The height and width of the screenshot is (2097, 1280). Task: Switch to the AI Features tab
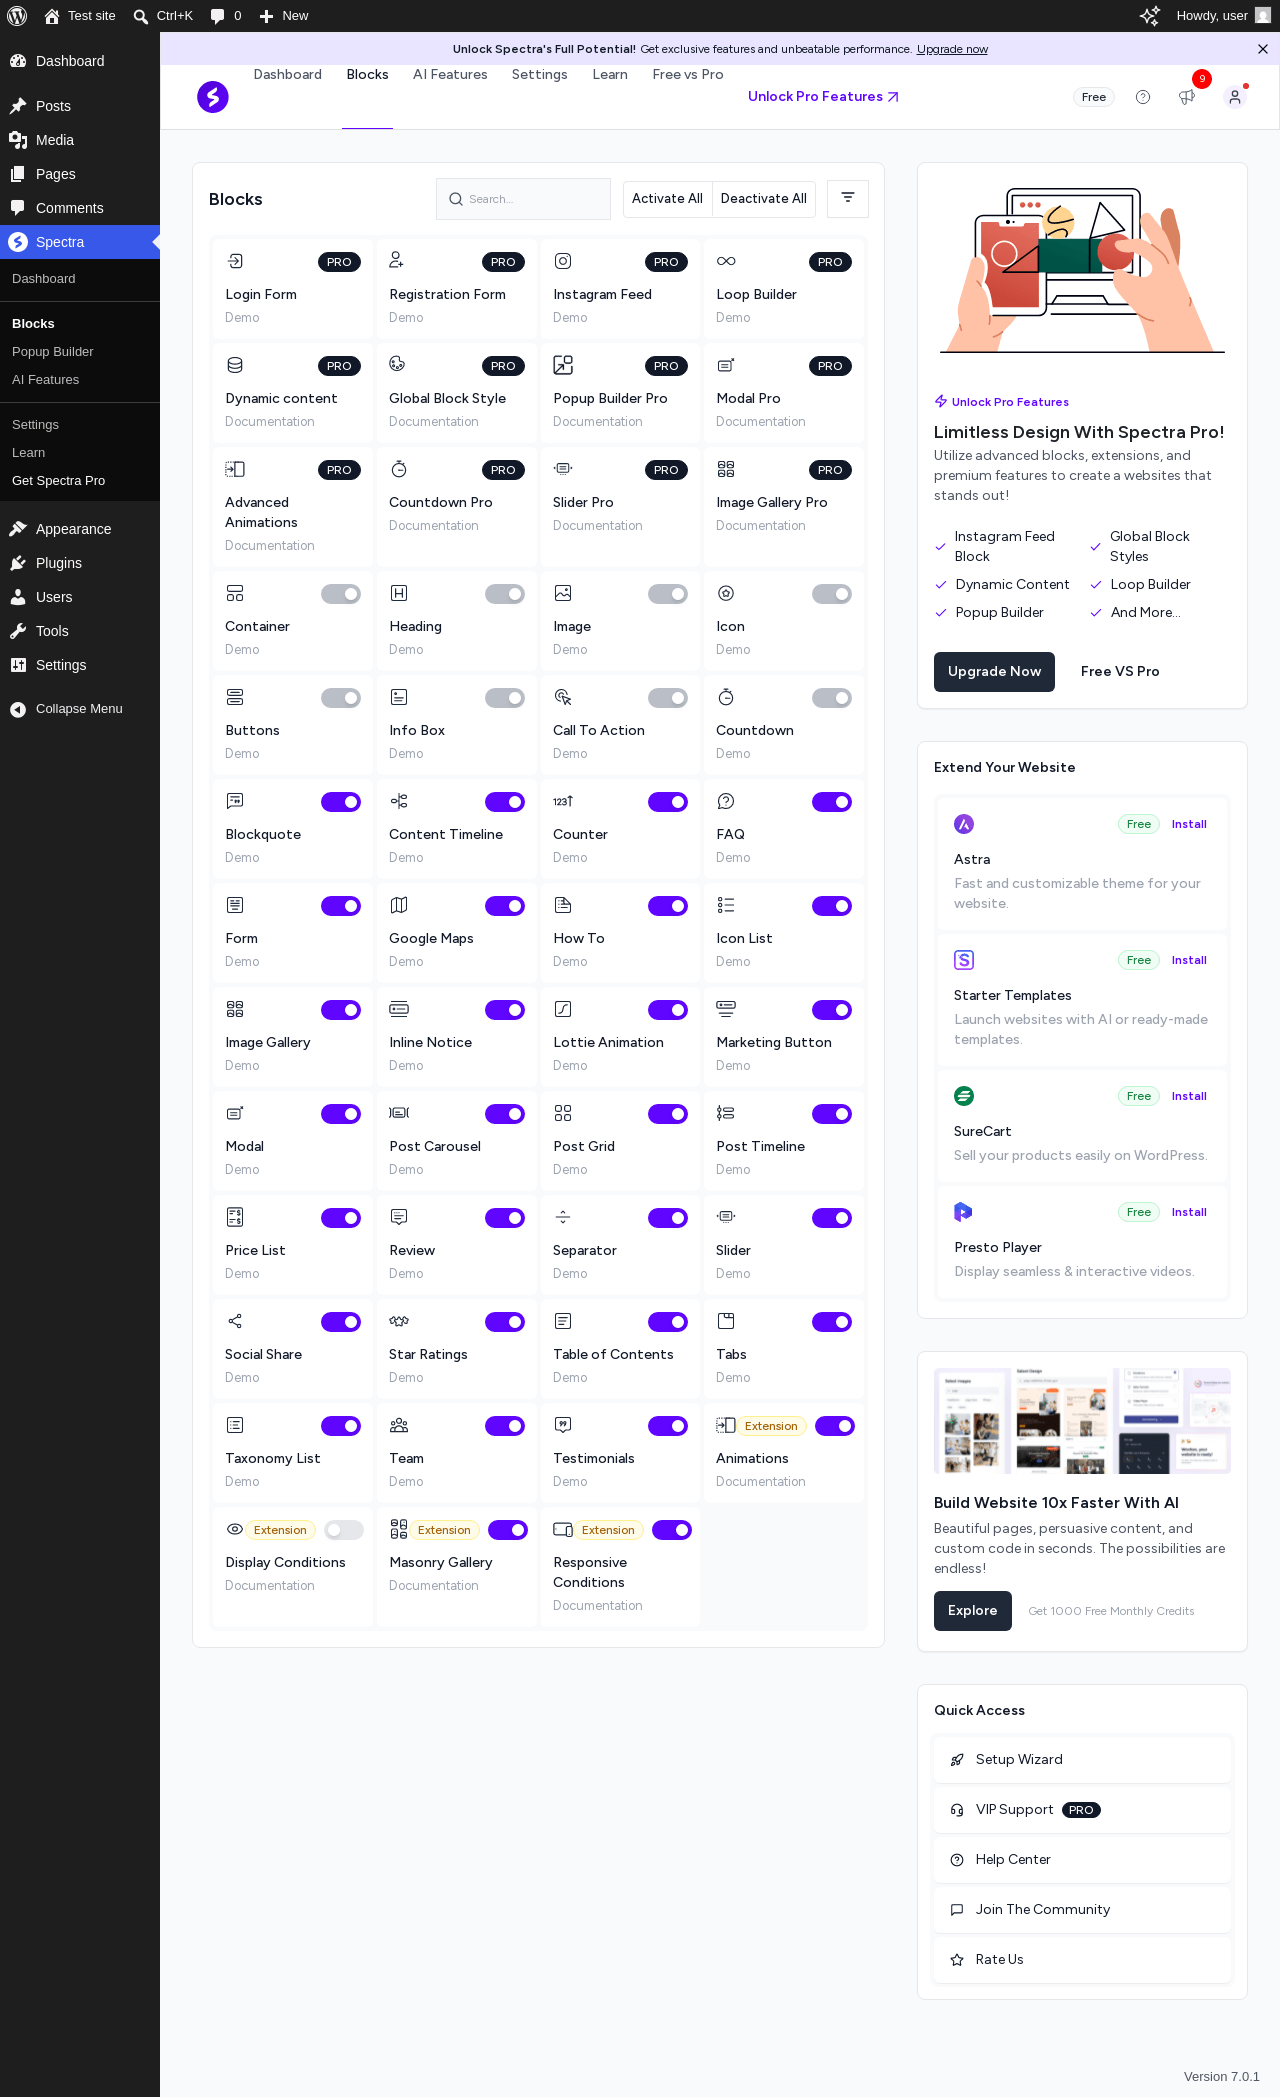(x=450, y=75)
